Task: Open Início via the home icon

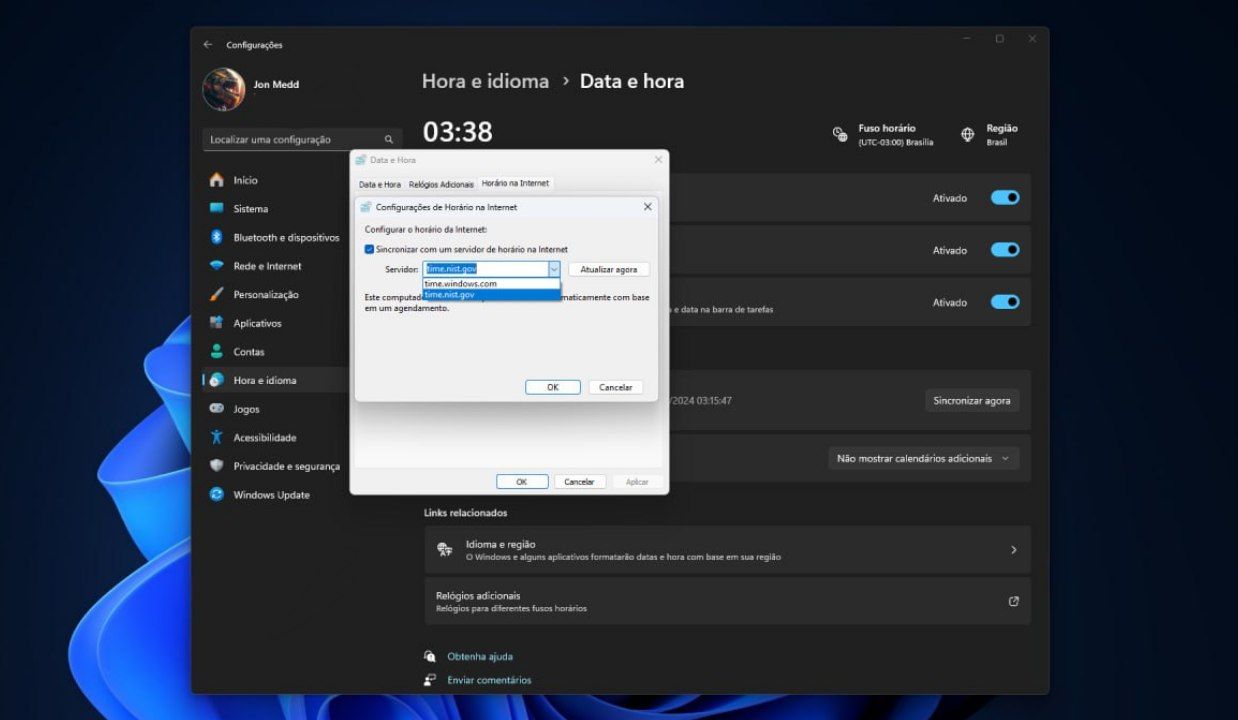Action: (216, 180)
